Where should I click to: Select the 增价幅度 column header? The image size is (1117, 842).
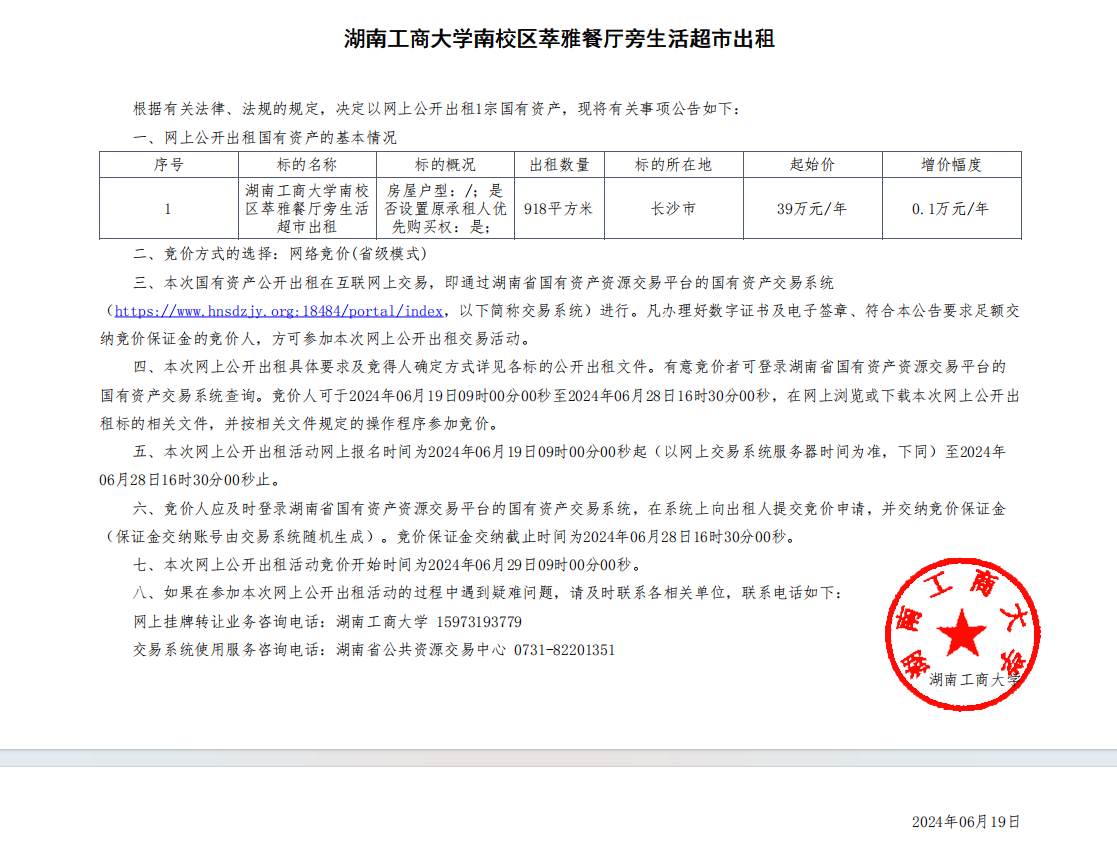(x=951, y=165)
